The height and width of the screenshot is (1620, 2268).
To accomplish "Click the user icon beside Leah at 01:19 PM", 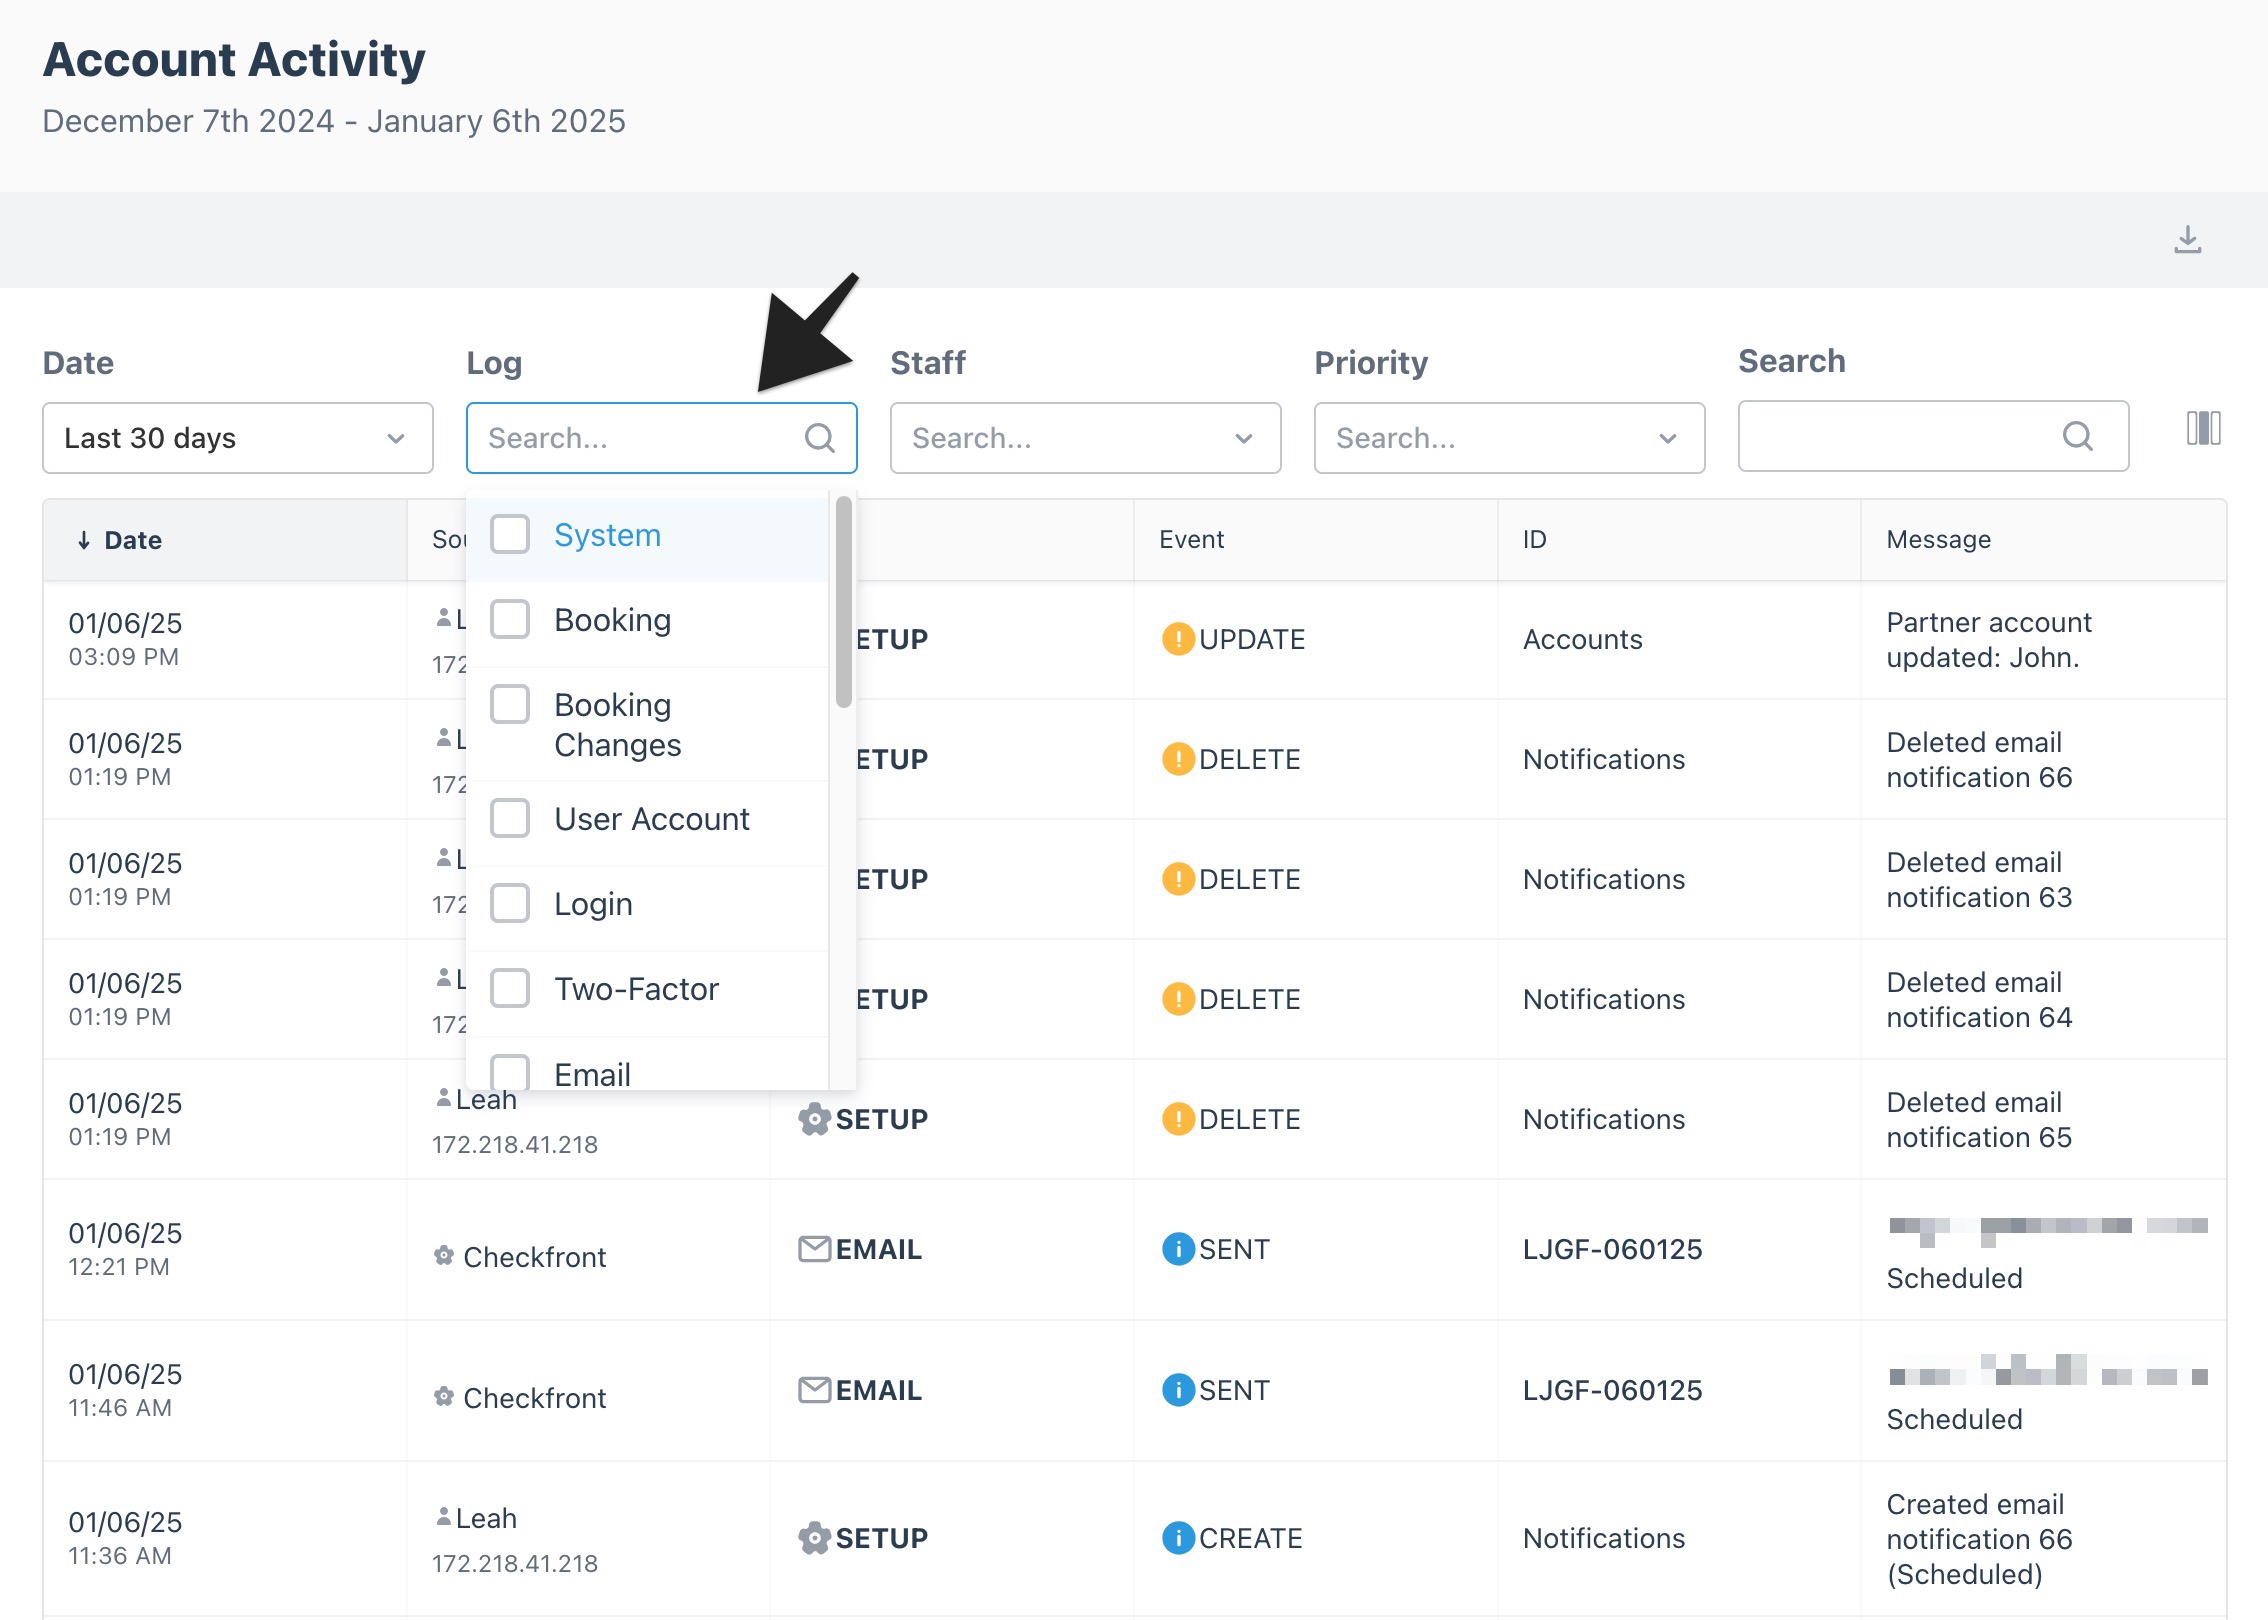I will (x=444, y=1098).
